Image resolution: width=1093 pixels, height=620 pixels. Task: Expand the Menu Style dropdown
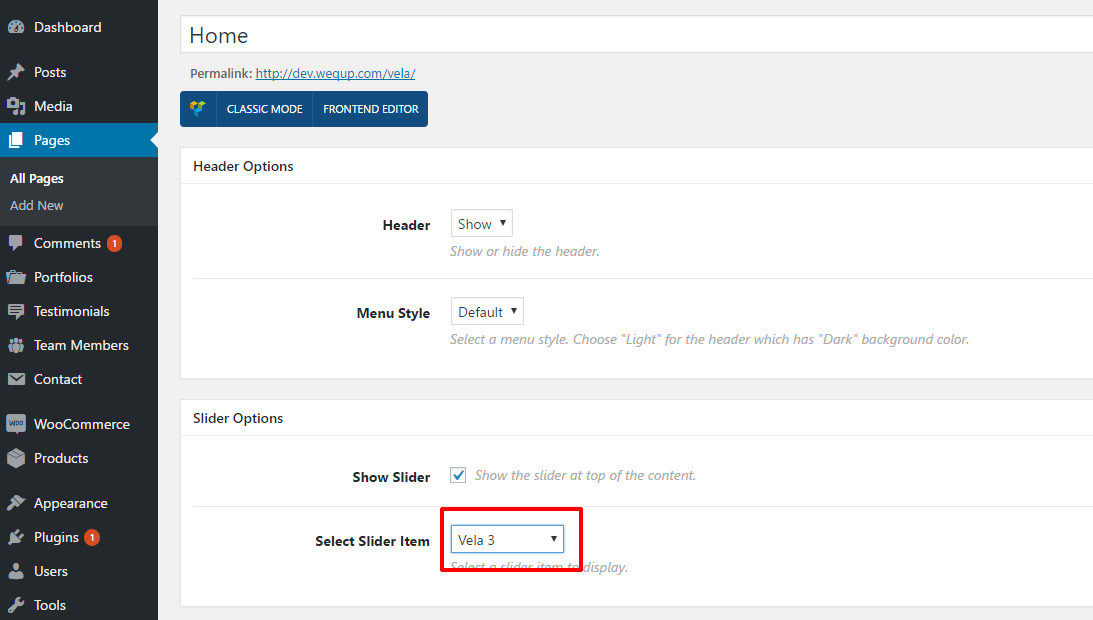(487, 312)
